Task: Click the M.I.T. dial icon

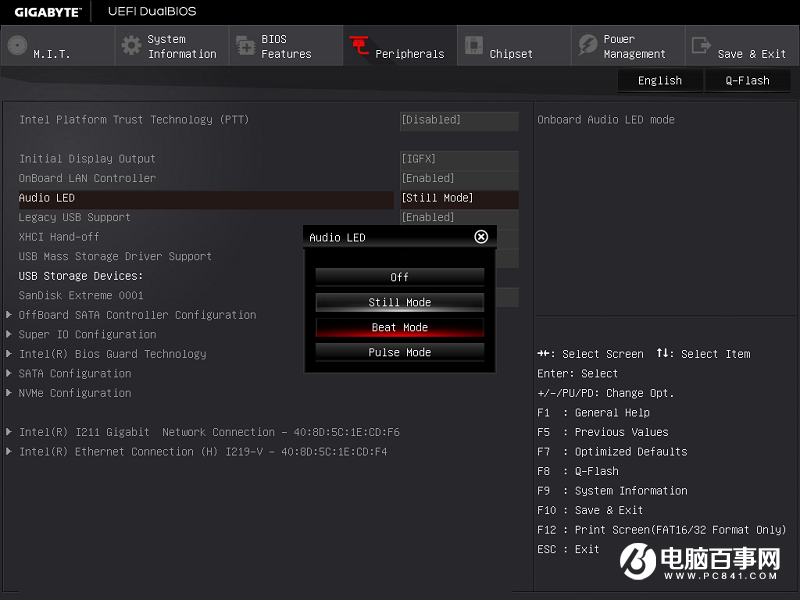Action: pos(17,46)
